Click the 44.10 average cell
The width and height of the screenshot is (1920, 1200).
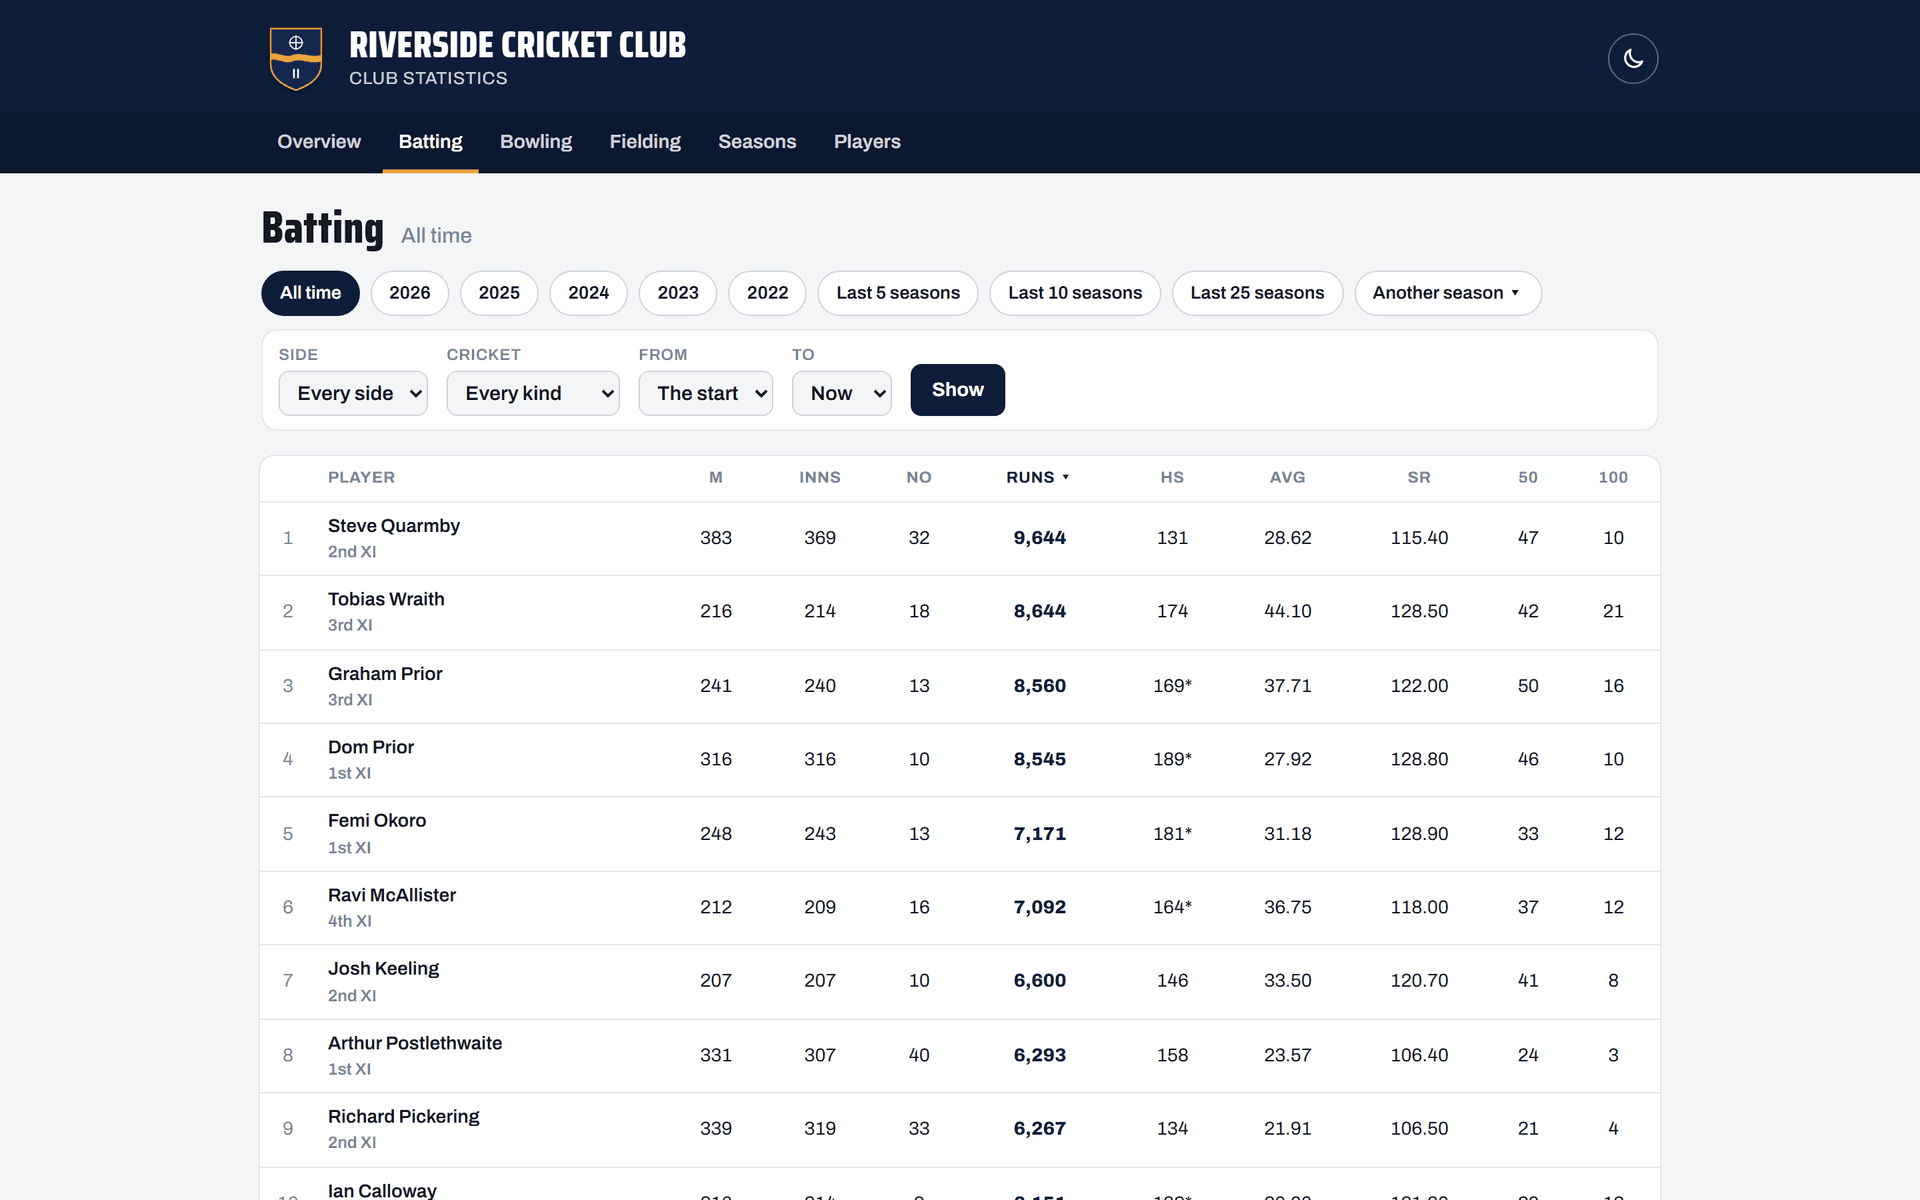[1287, 611]
